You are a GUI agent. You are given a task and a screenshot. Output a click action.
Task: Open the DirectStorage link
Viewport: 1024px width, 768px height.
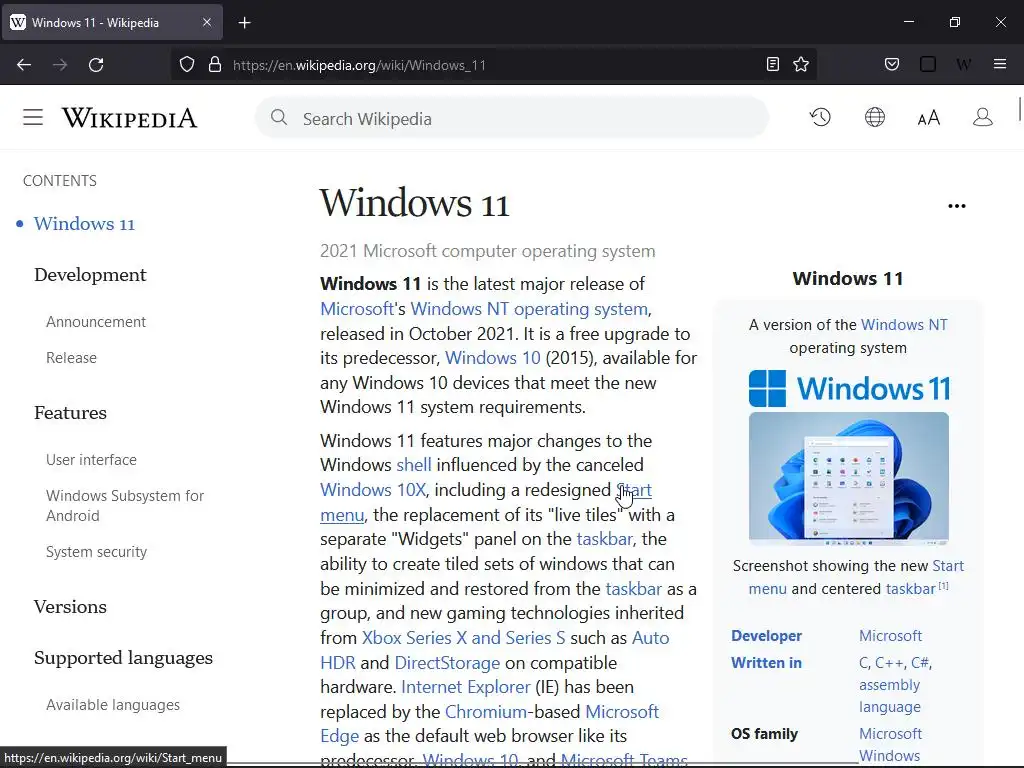[447, 663]
